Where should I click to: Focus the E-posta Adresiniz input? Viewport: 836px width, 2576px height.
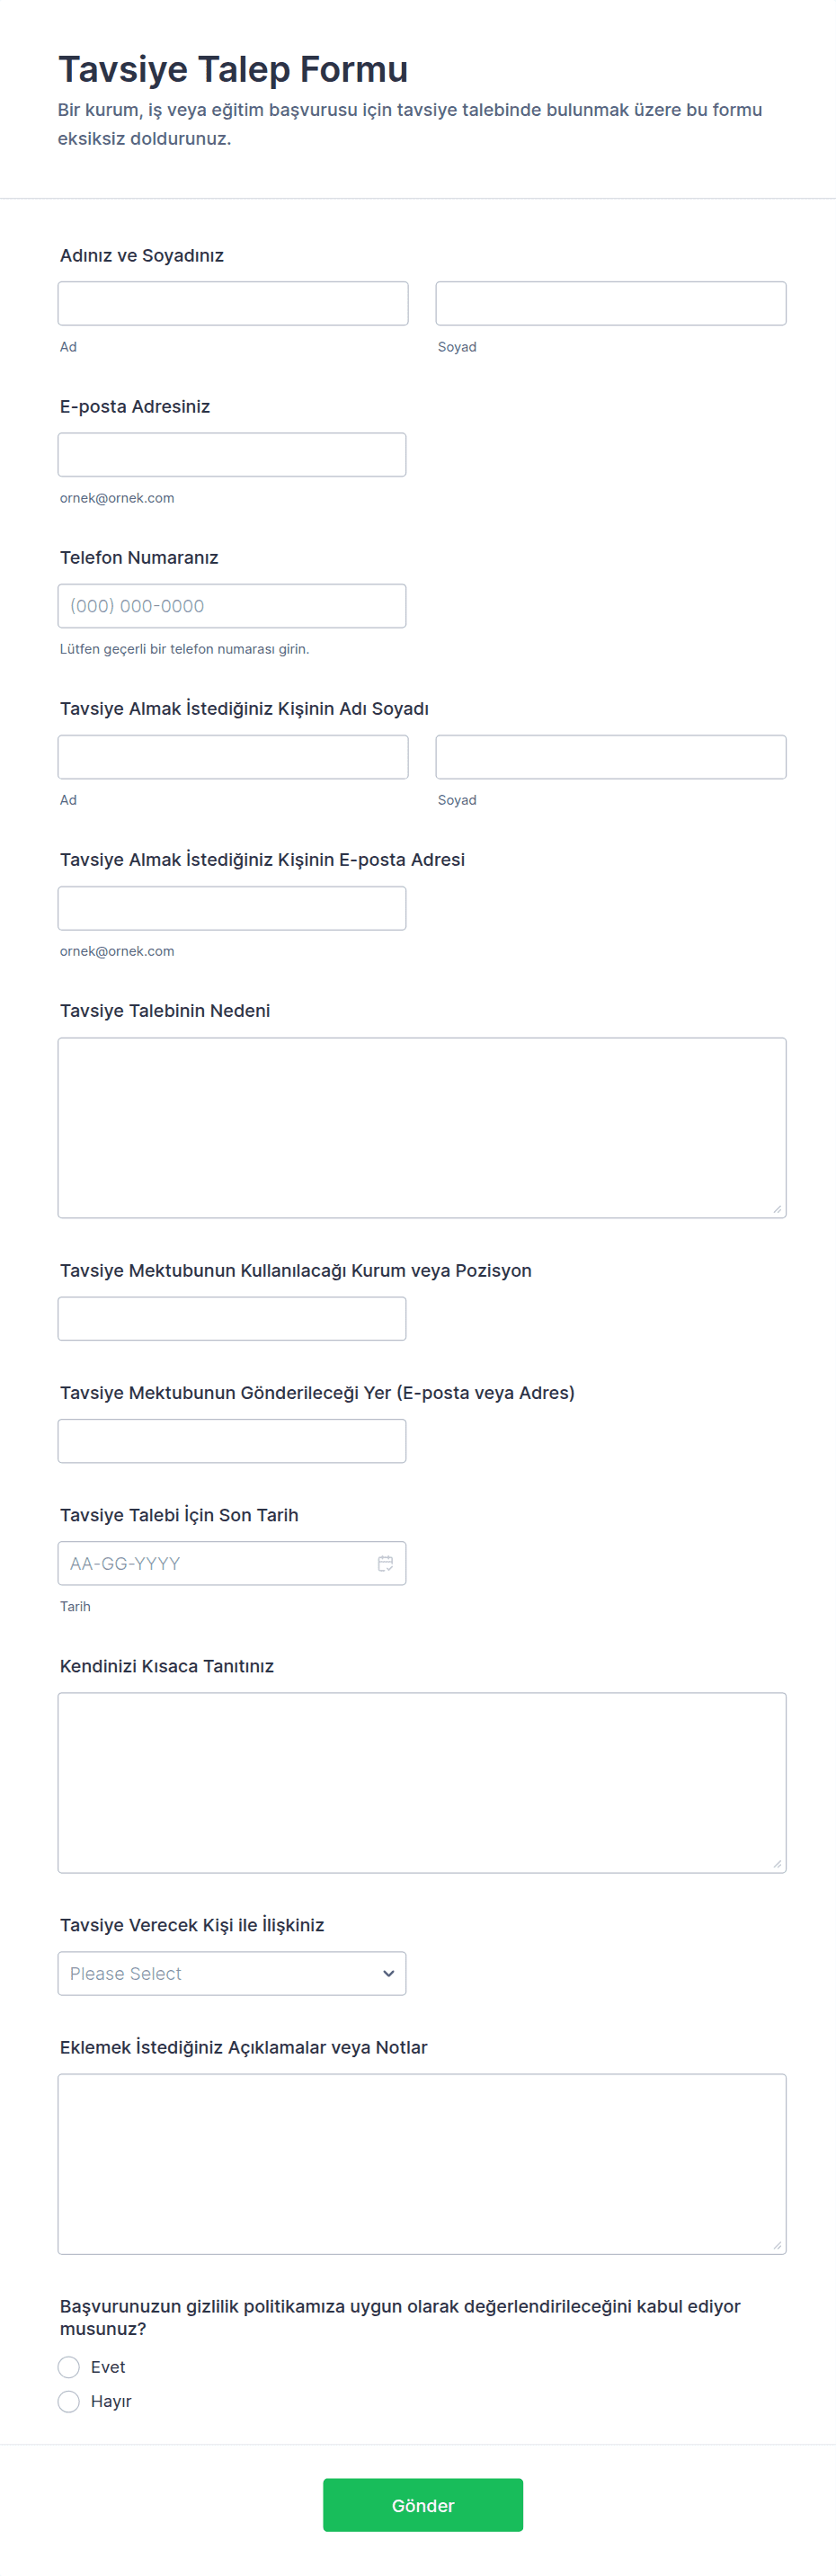pos(232,455)
